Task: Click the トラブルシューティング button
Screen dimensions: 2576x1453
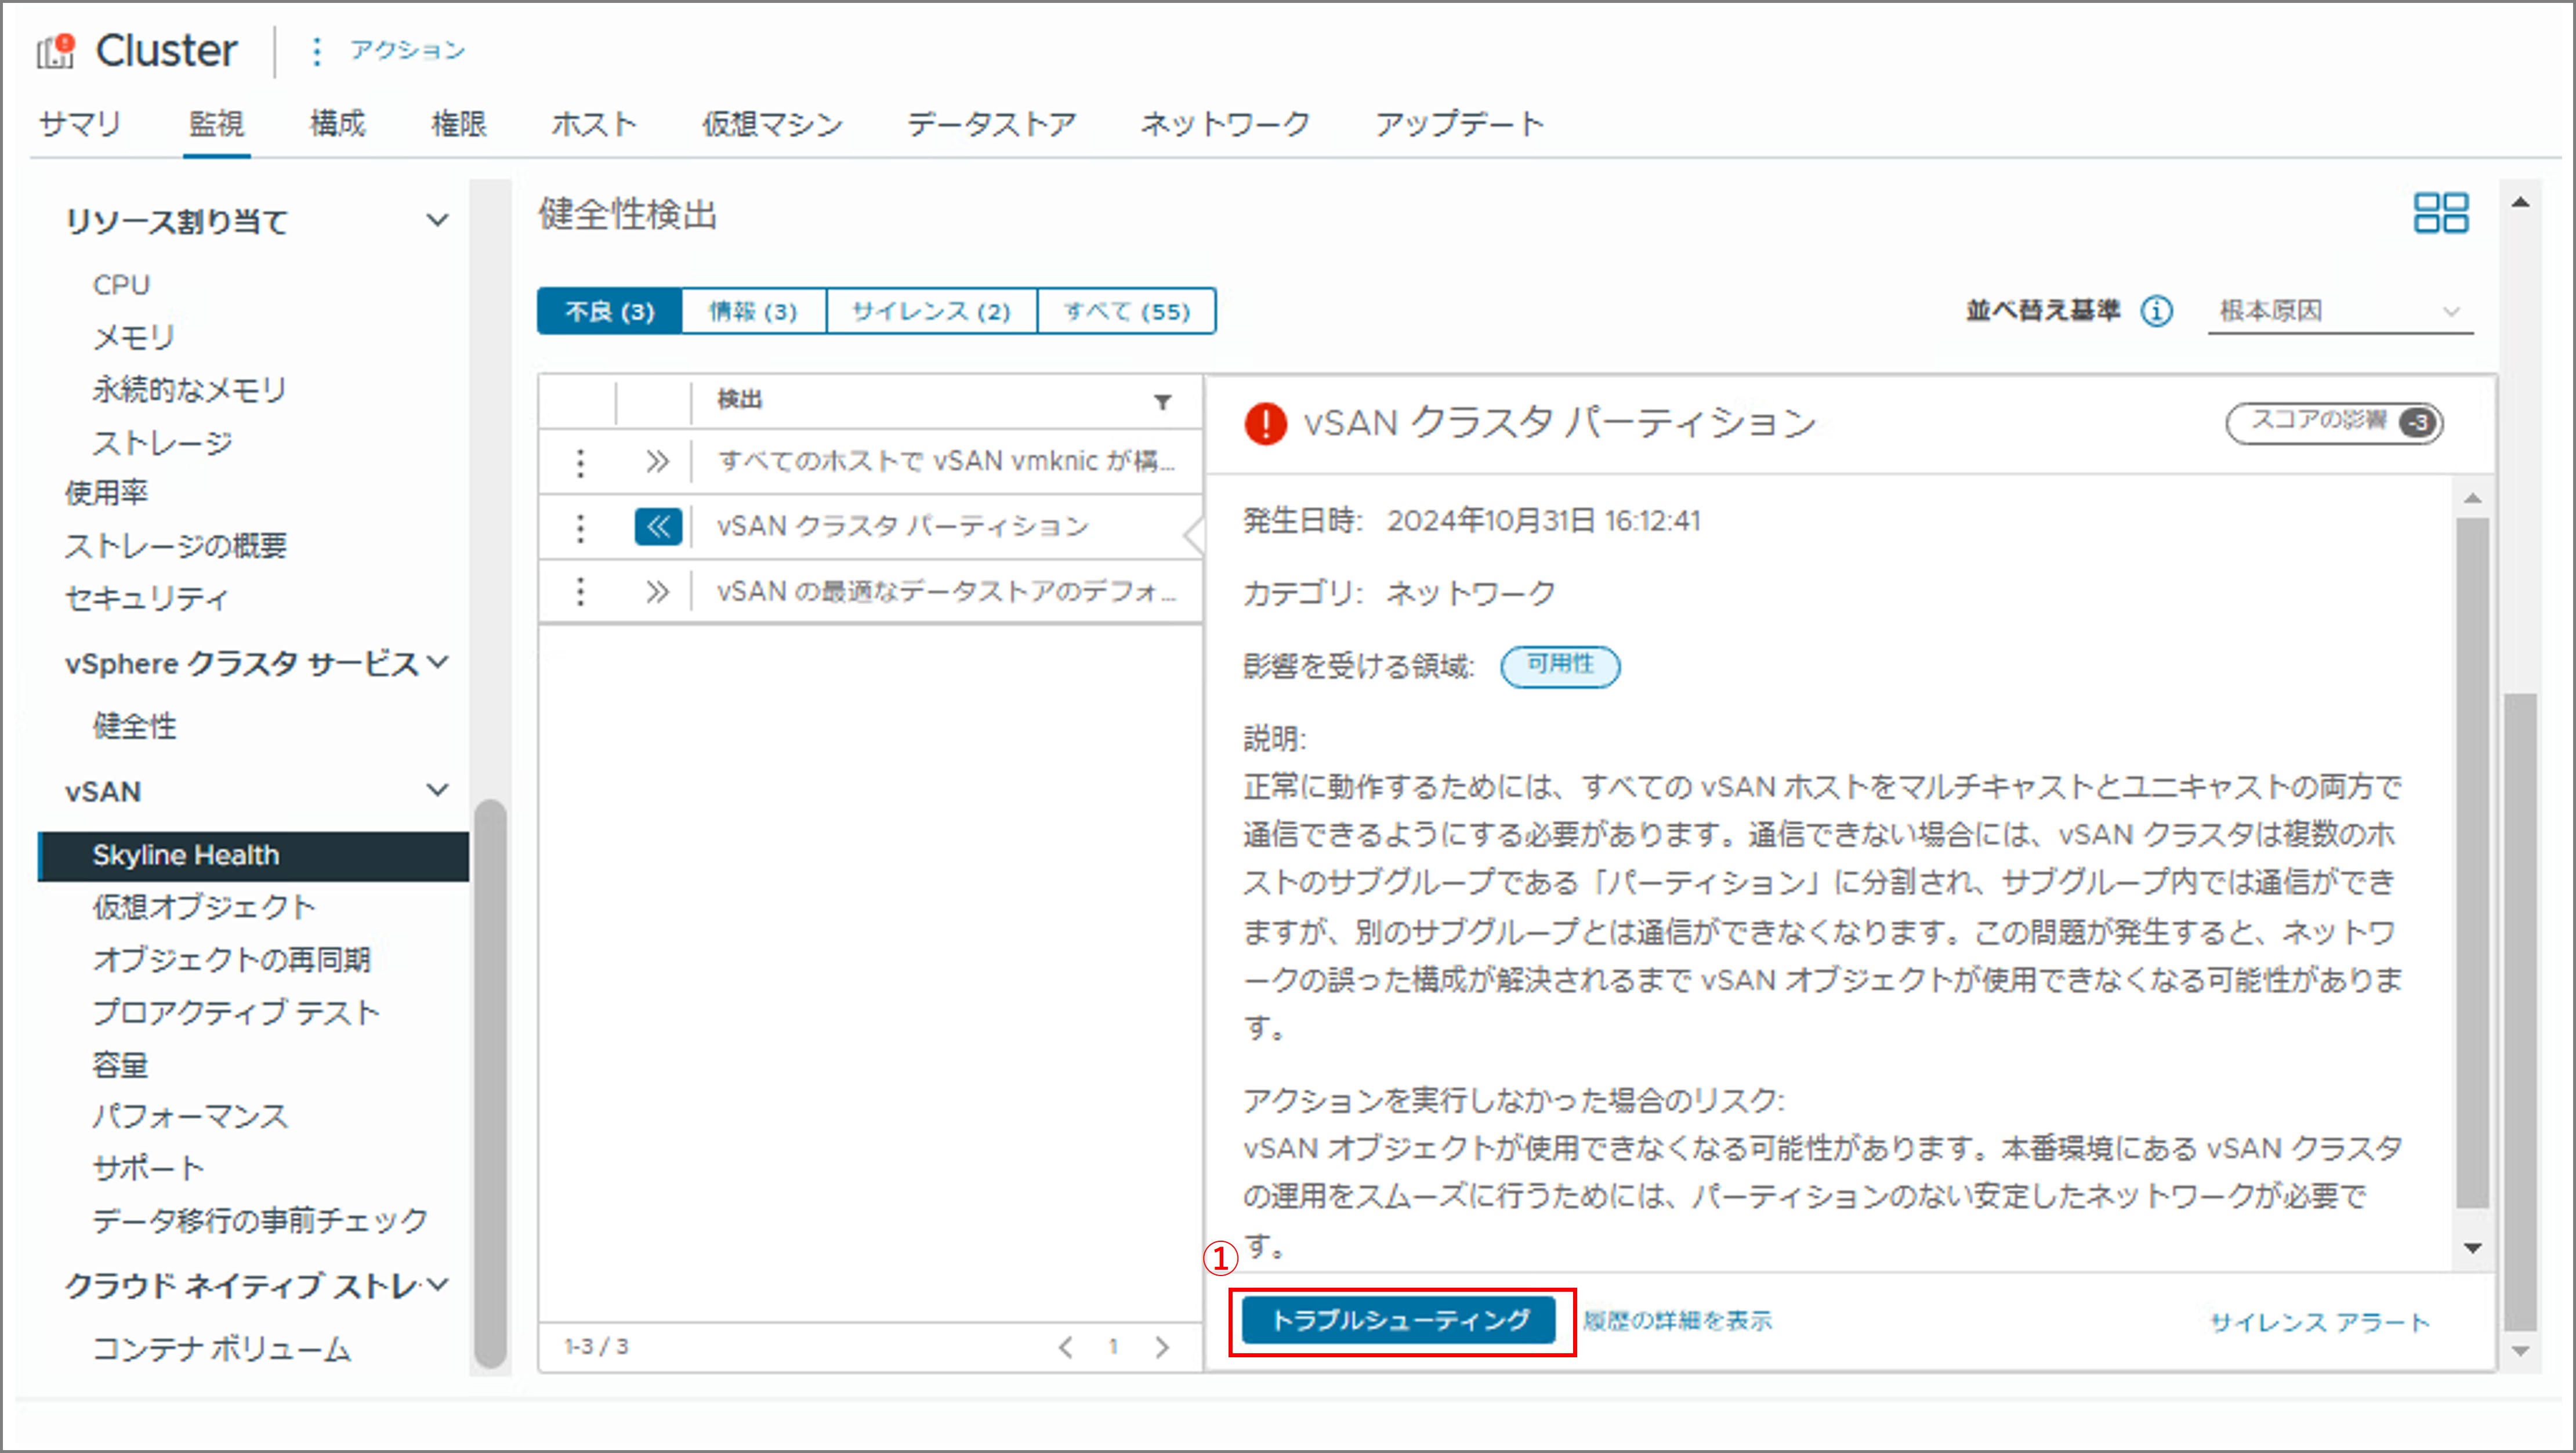Action: pyautogui.click(x=1399, y=1320)
